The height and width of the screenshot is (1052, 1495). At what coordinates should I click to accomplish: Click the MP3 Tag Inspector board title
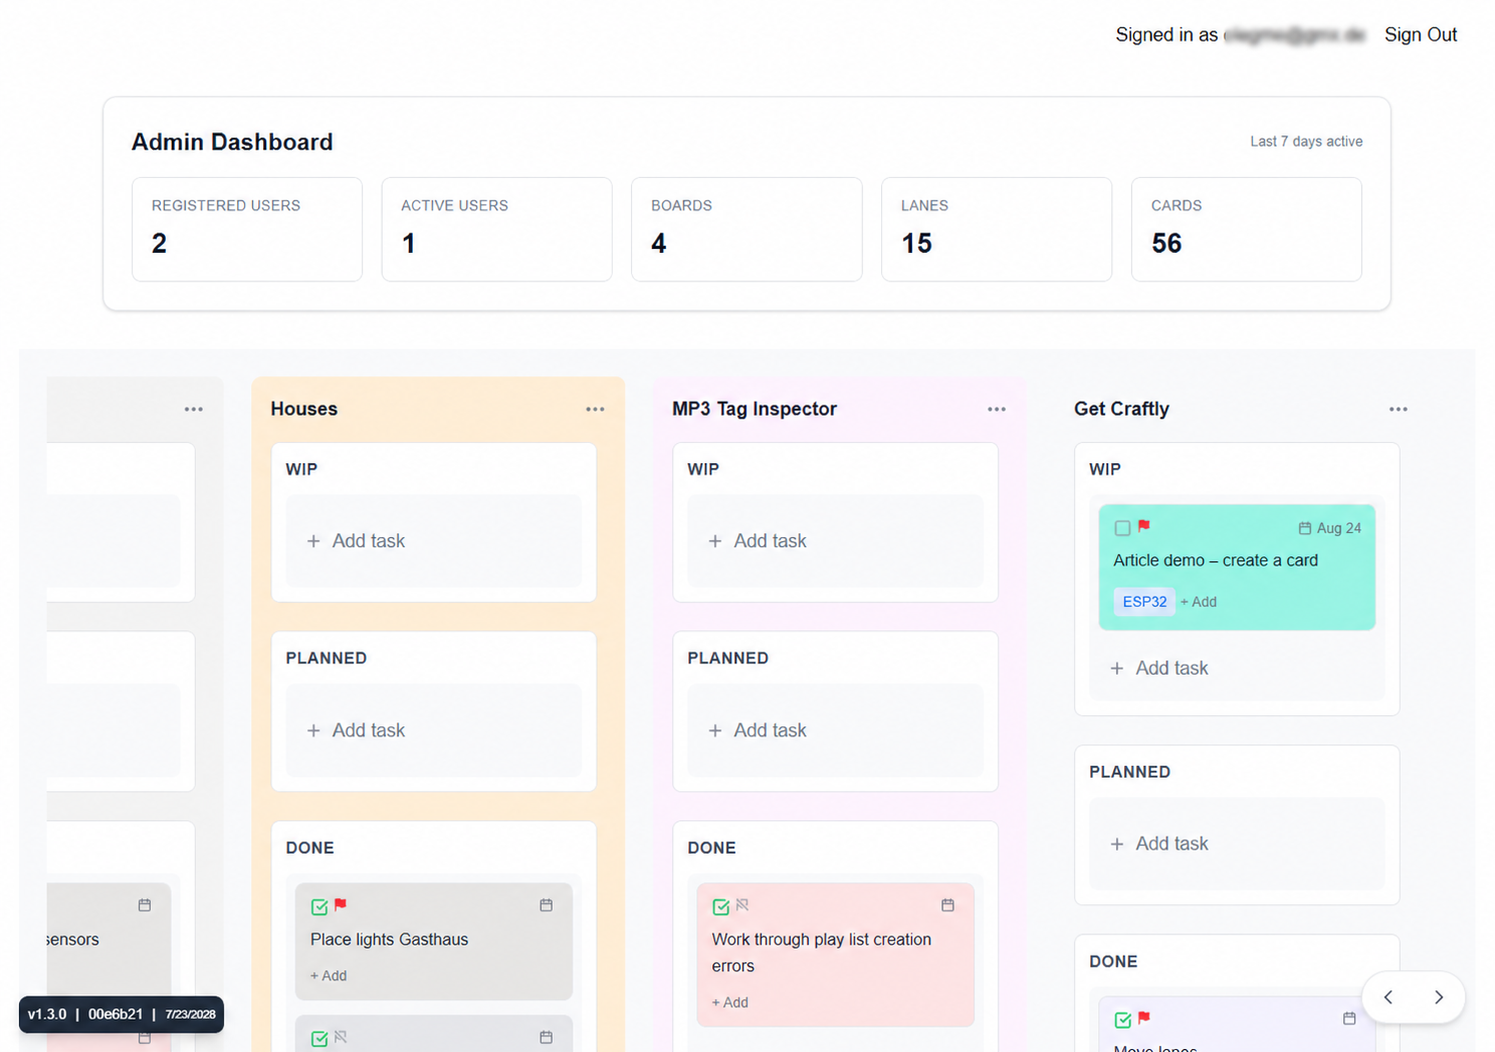point(754,409)
